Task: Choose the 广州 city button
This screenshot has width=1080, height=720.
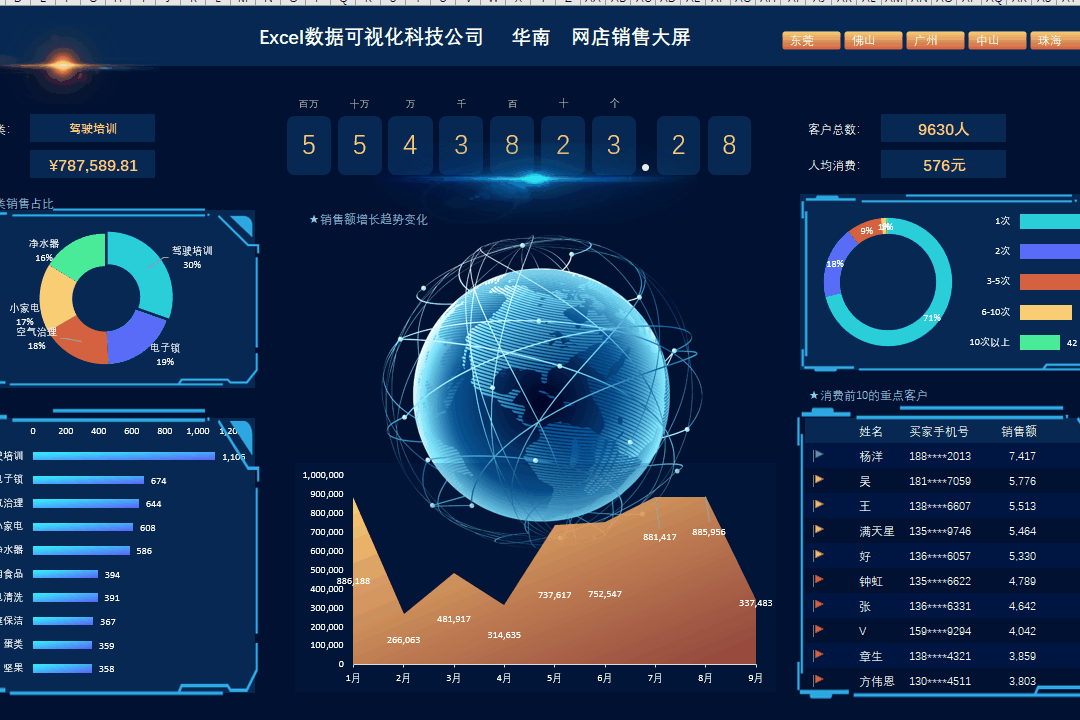Action: 935,41
